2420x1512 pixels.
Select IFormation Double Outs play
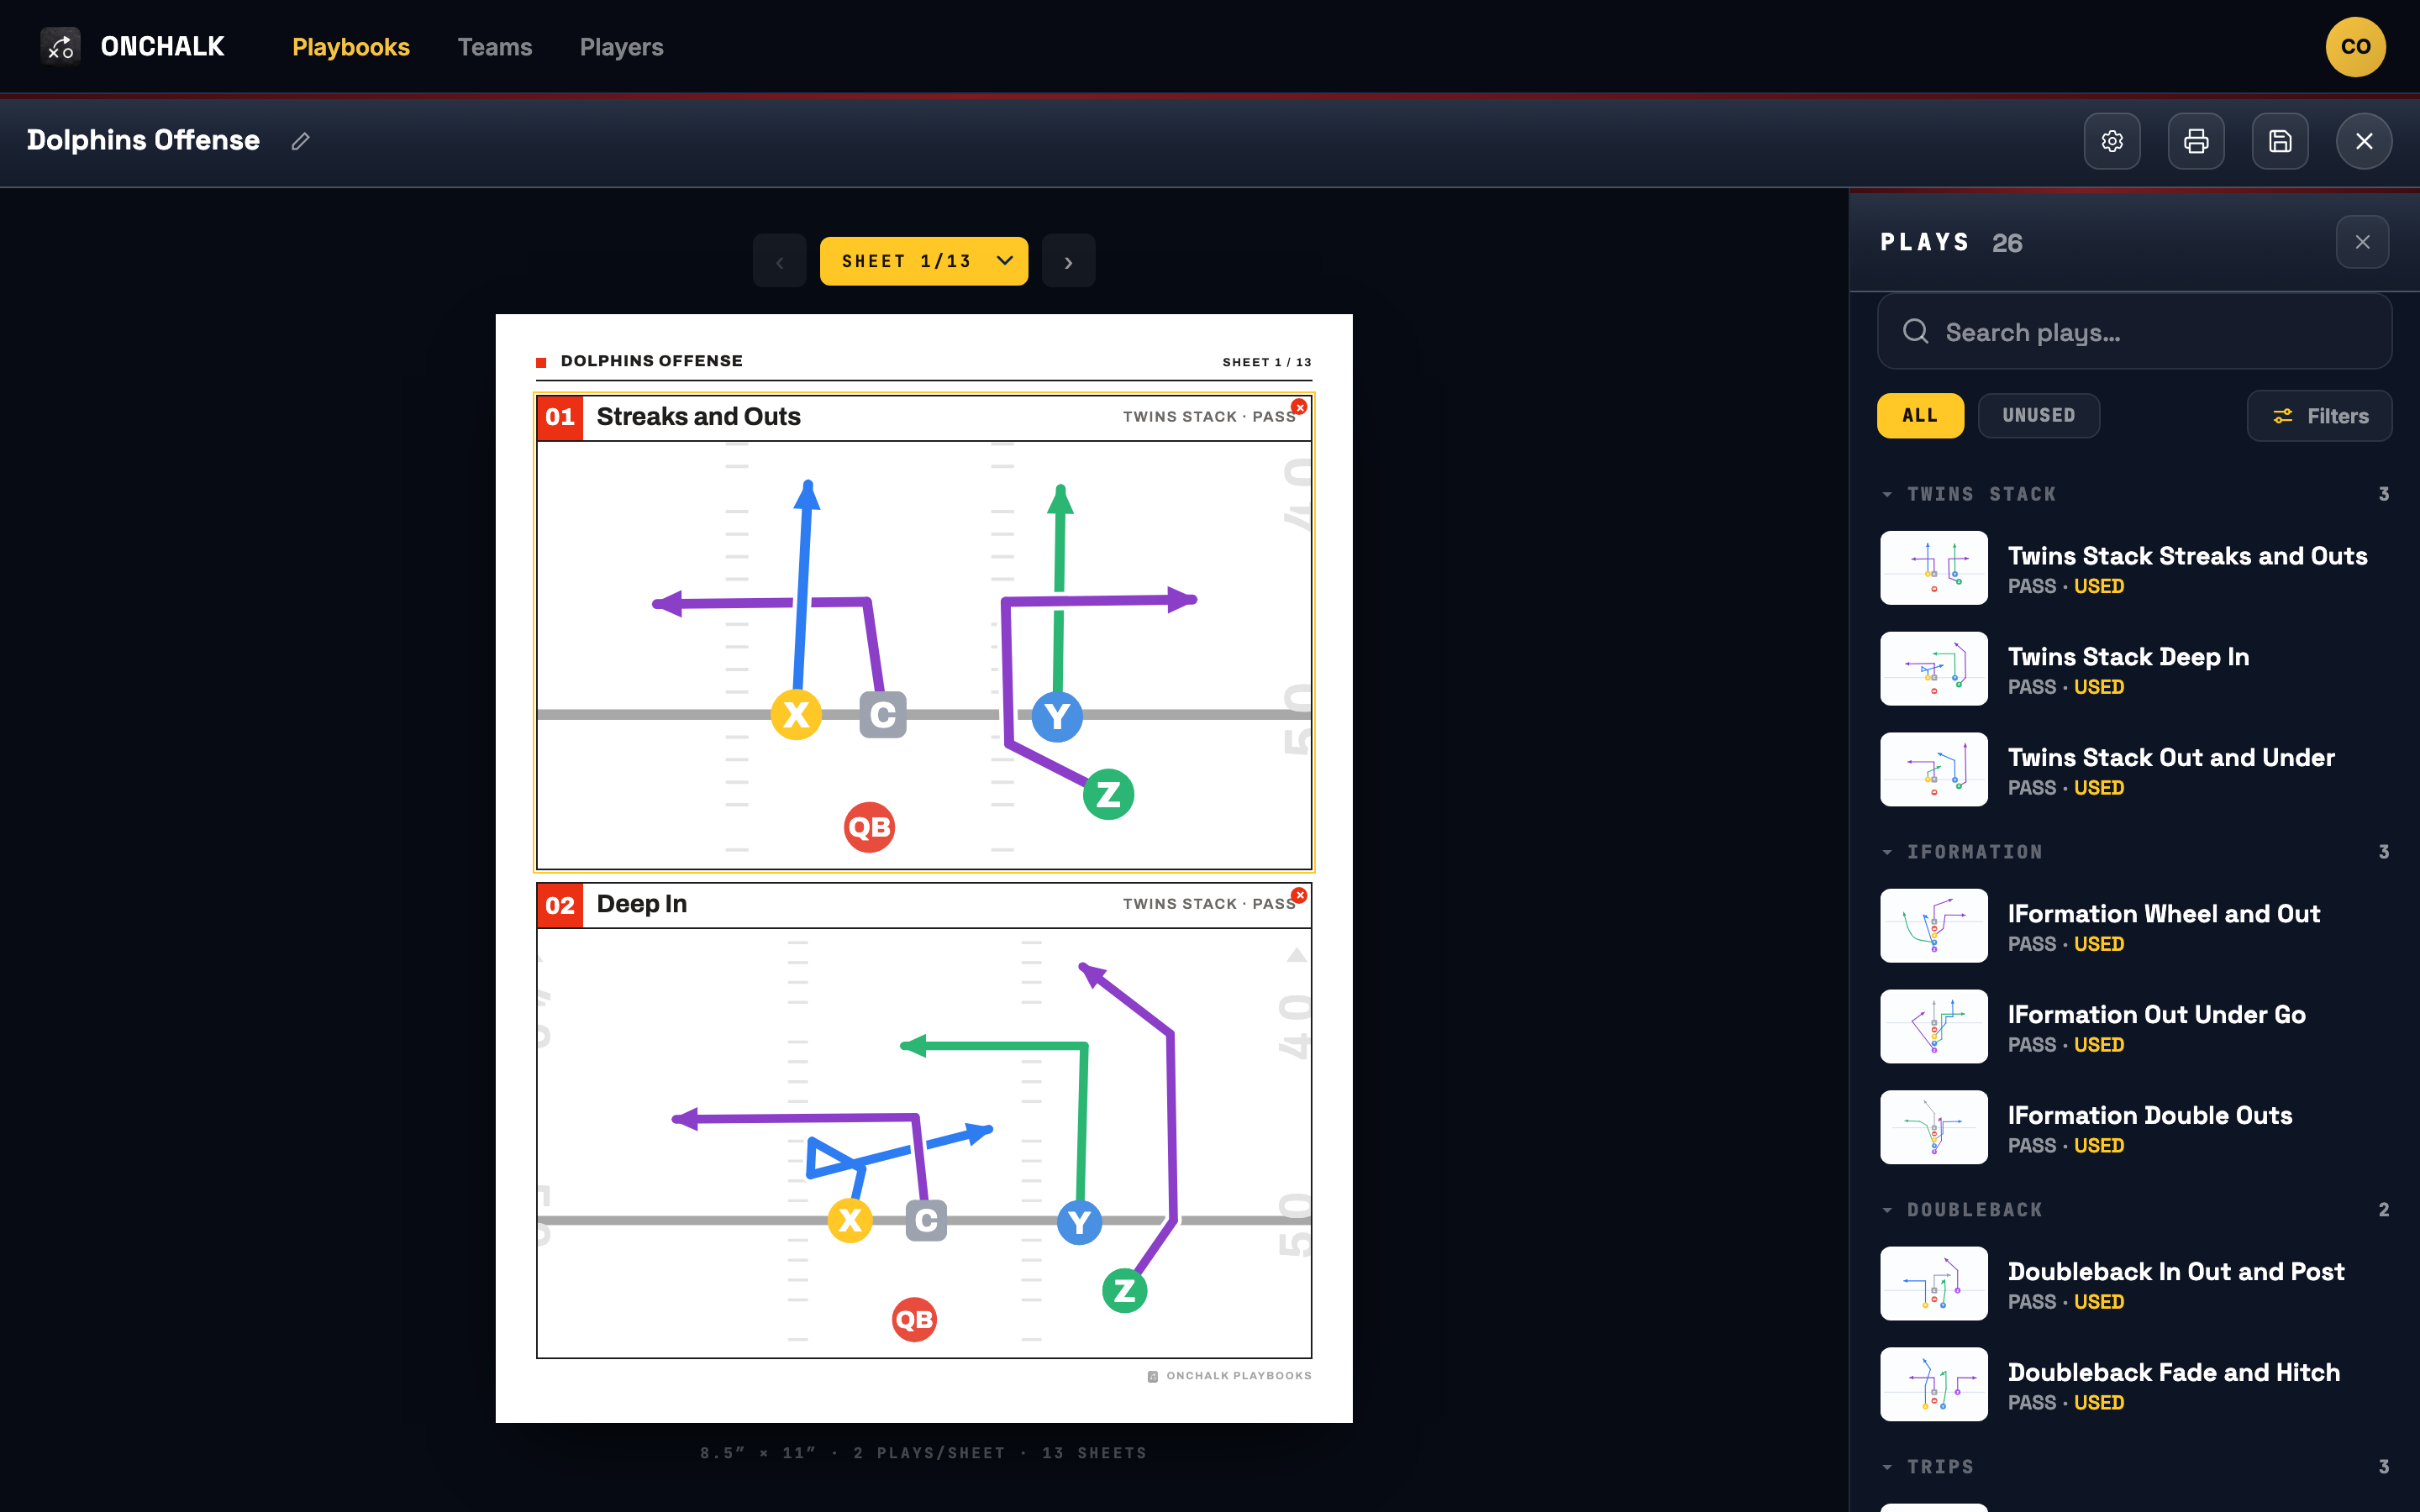tap(2134, 1128)
